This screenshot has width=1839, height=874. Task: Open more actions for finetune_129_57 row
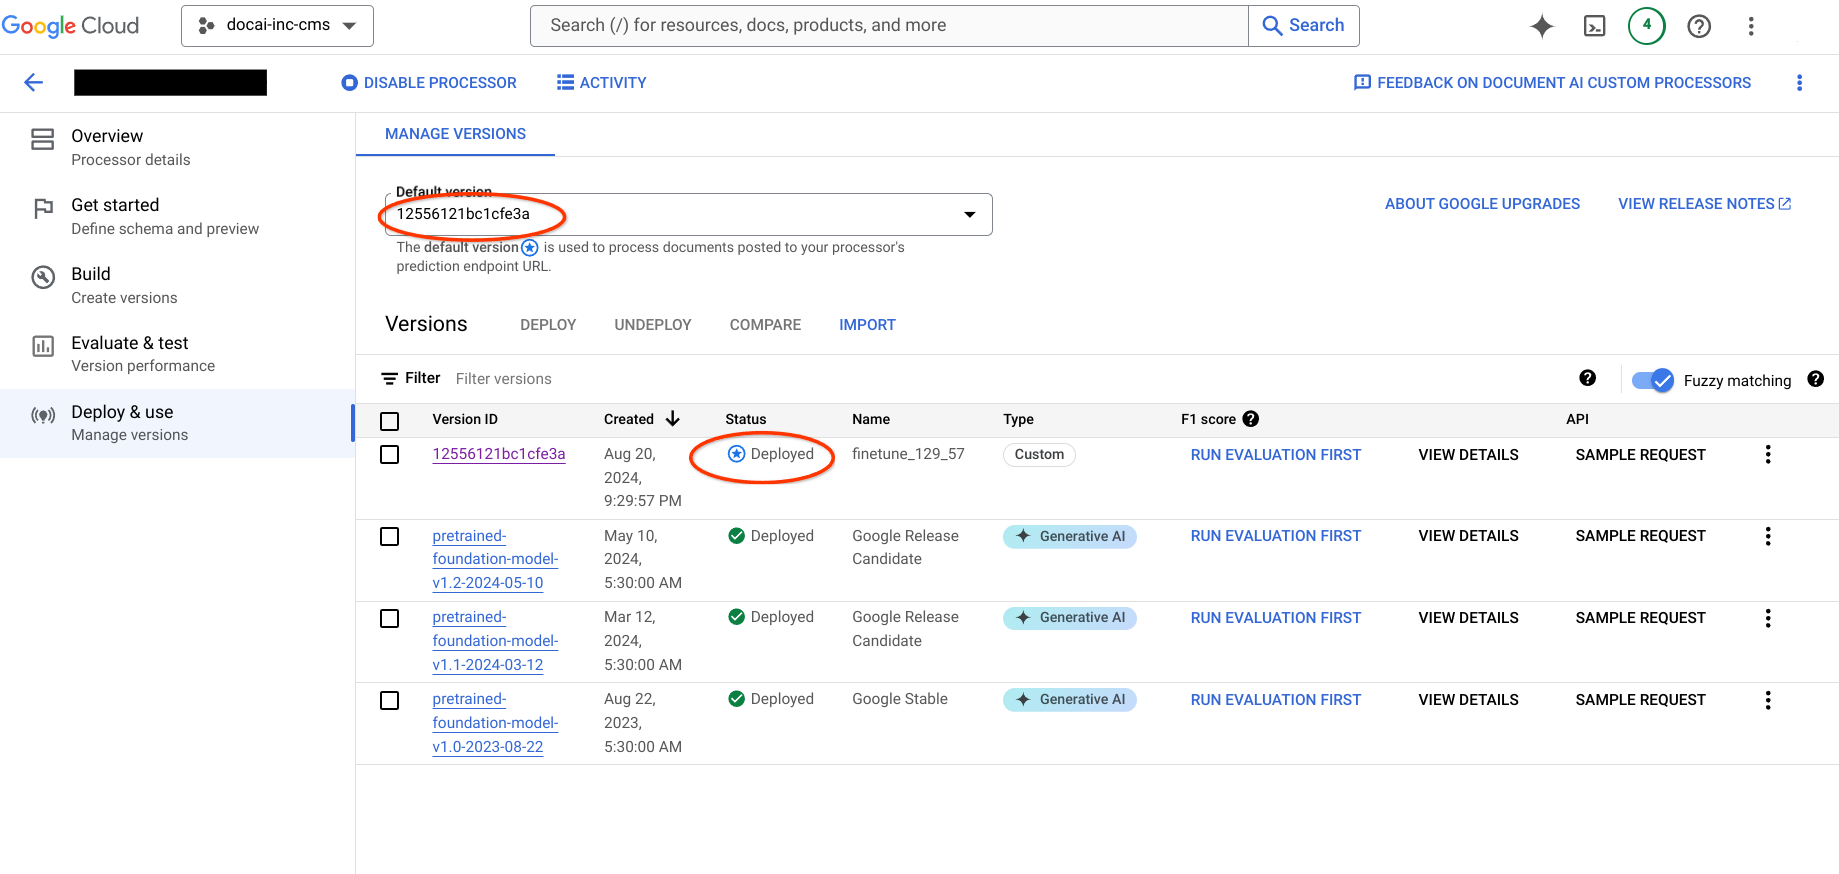[1767, 455]
